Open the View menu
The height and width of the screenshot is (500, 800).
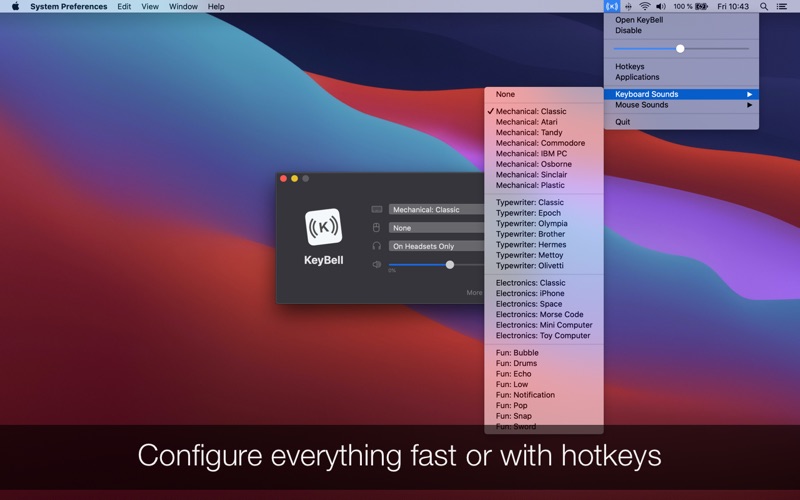tap(150, 7)
